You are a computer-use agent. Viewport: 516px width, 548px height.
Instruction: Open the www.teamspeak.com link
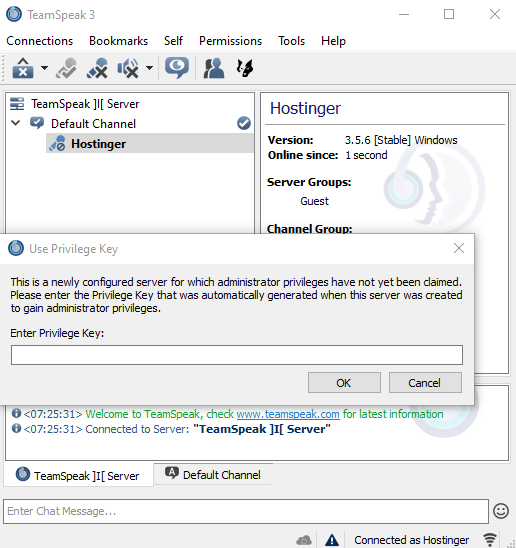point(288,414)
